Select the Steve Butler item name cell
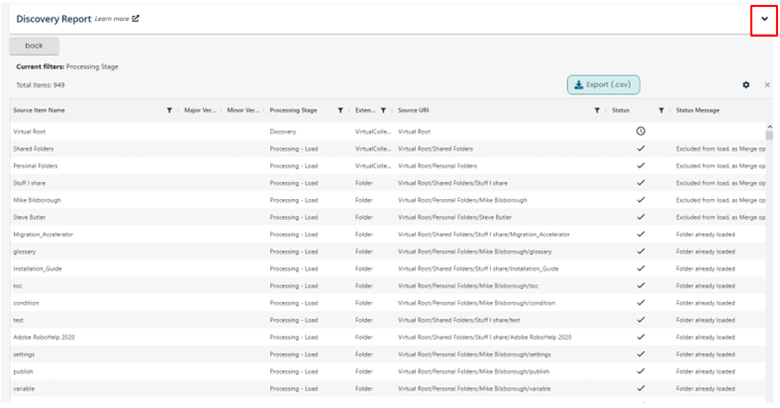Image resolution: width=780 pixels, height=408 pixels. [29, 217]
